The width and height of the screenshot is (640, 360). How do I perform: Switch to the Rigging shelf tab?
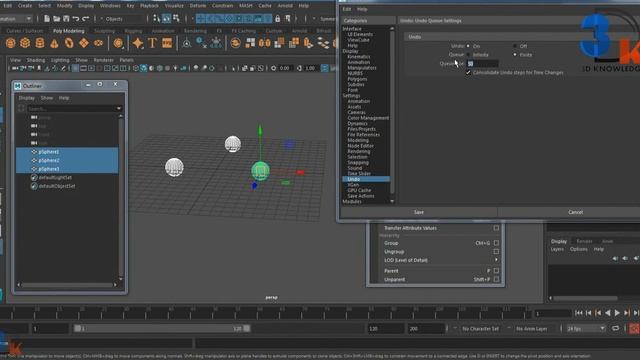coord(133,31)
